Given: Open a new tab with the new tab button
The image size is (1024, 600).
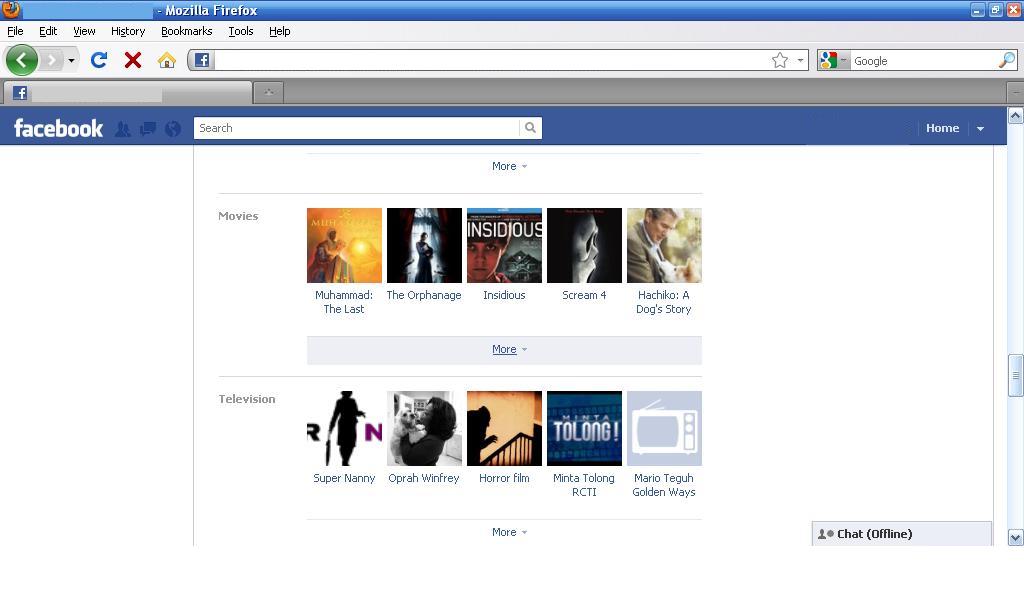Looking at the screenshot, I should tap(269, 93).
